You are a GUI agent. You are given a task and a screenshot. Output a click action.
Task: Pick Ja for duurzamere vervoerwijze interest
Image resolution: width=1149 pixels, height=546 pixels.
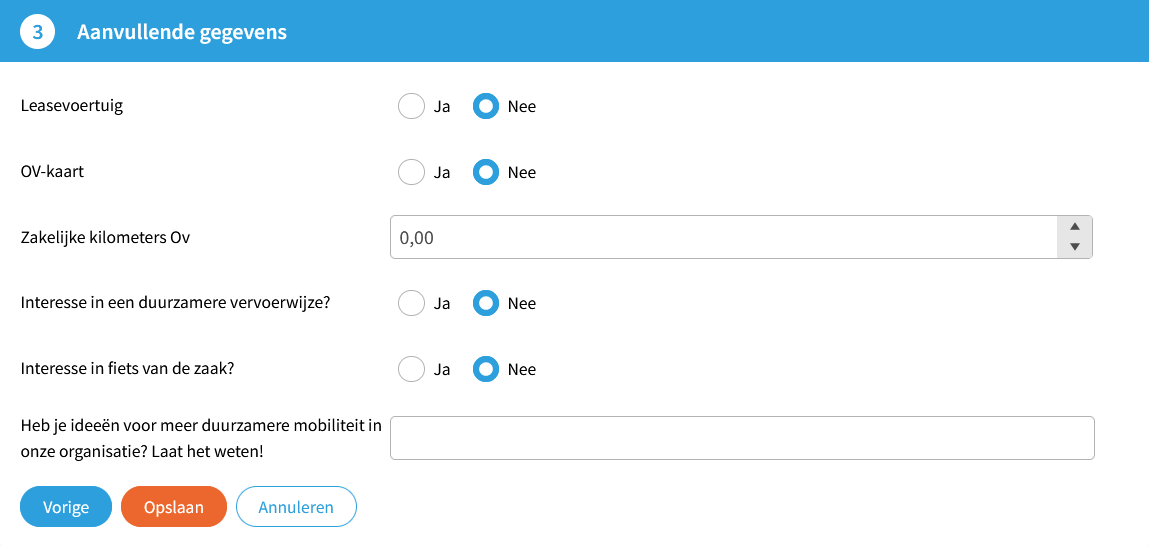click(411, 303)
